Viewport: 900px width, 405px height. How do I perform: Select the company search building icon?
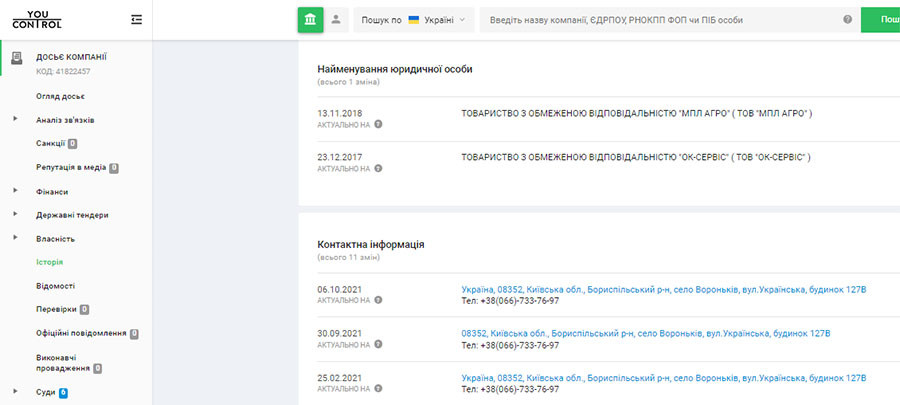tap(311, 20)
